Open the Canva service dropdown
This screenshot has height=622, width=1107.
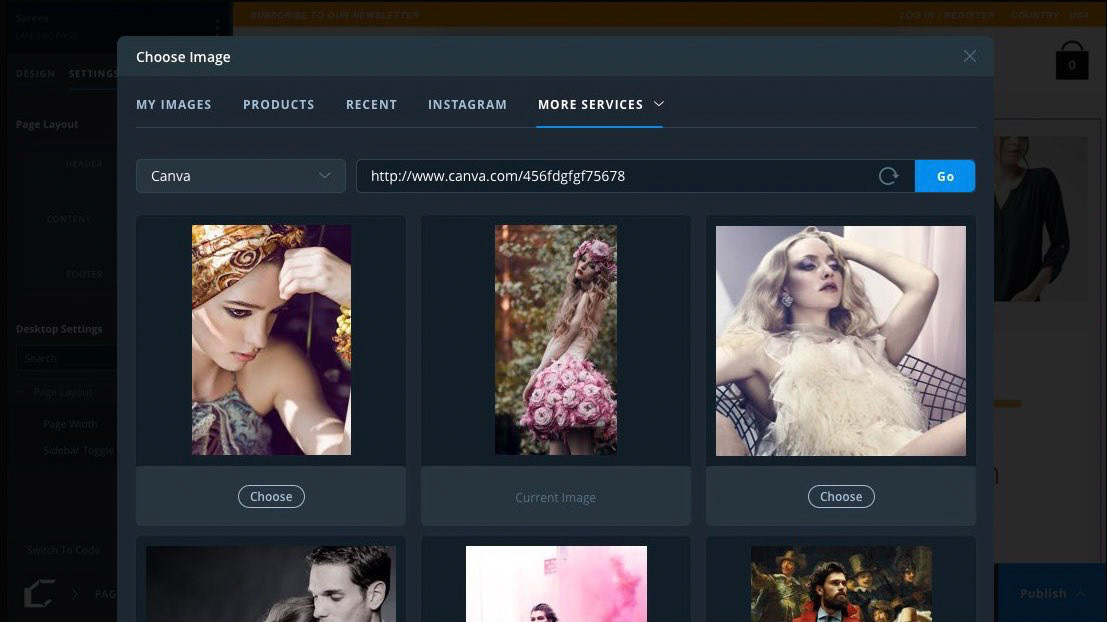pyautogui.click(x=241, y=176)
